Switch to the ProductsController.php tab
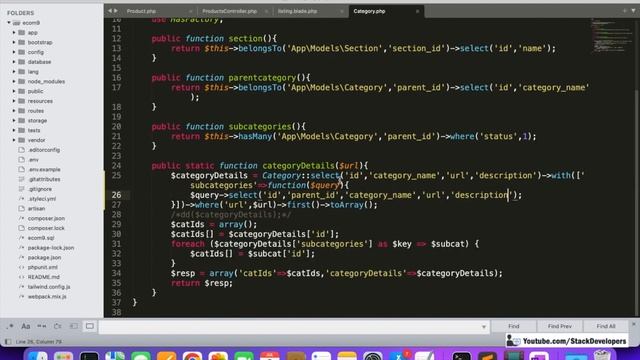This screenshot has width=640, height=360. [x=230, y=11]
